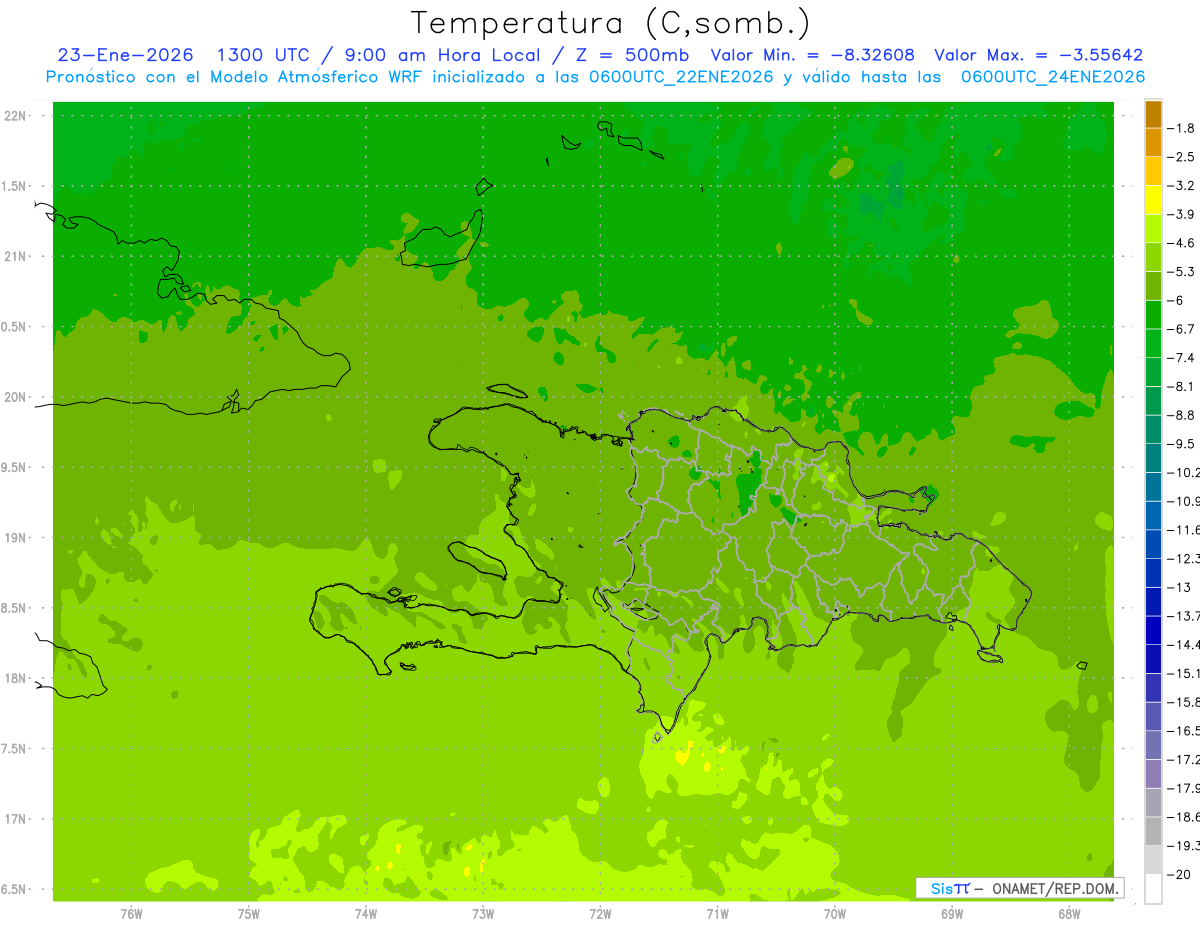Click the '72W' longitude label
Viewport: 1200px width, 927px height.
click(x=600, y=914)
